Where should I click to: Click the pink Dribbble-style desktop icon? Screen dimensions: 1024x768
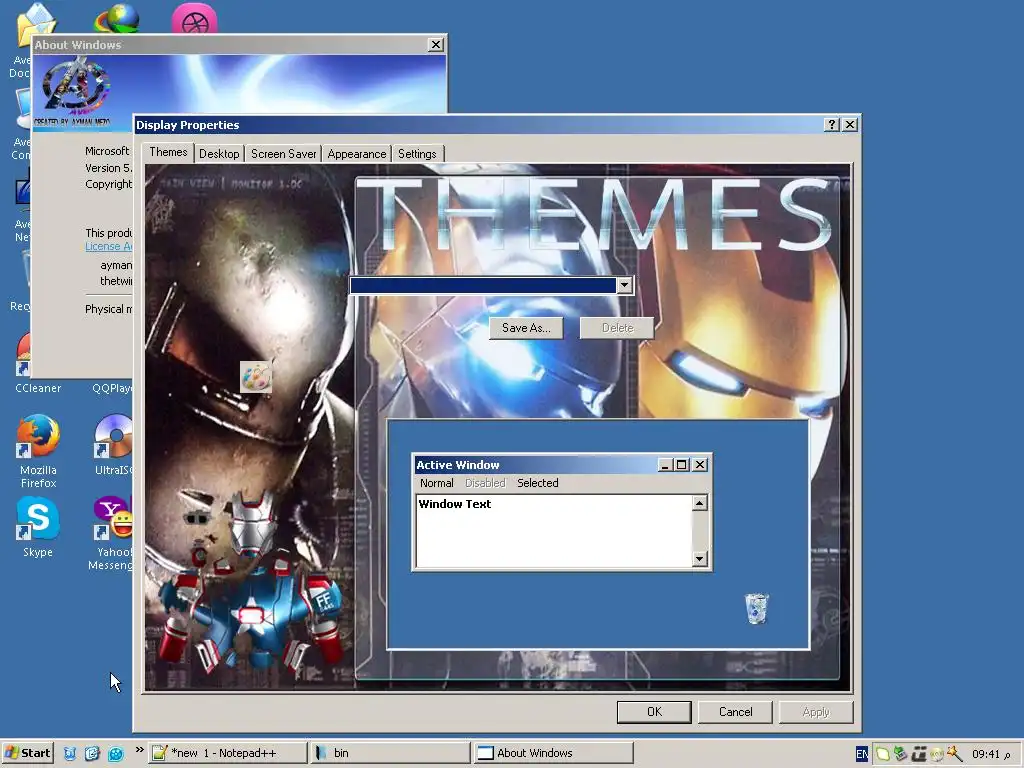(194, 20)
